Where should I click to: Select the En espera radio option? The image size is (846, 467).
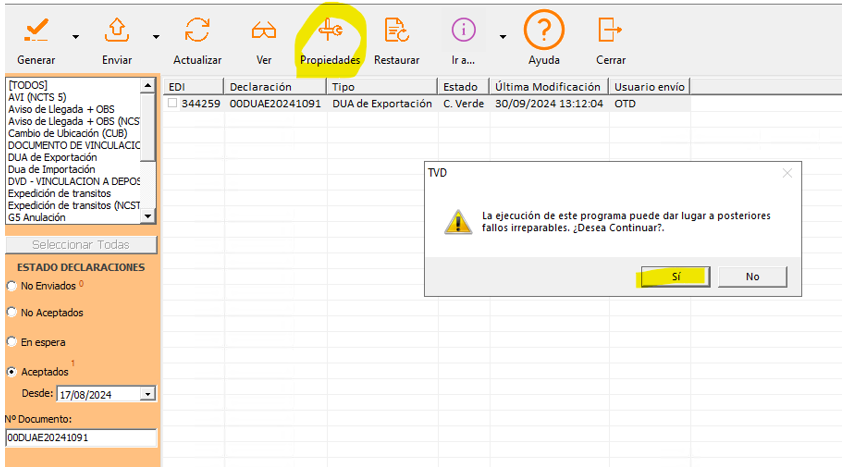pyautogui.click(x=12, y=342)
